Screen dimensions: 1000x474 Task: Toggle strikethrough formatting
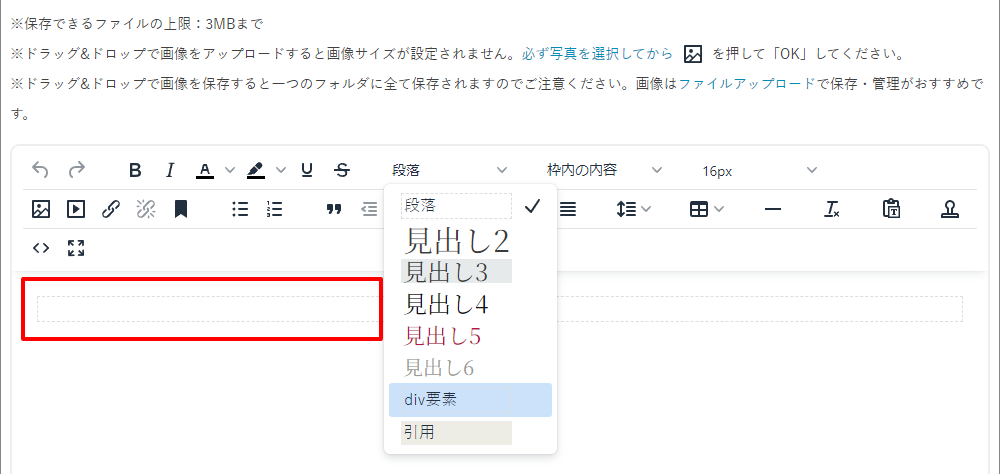click(342, 170)
